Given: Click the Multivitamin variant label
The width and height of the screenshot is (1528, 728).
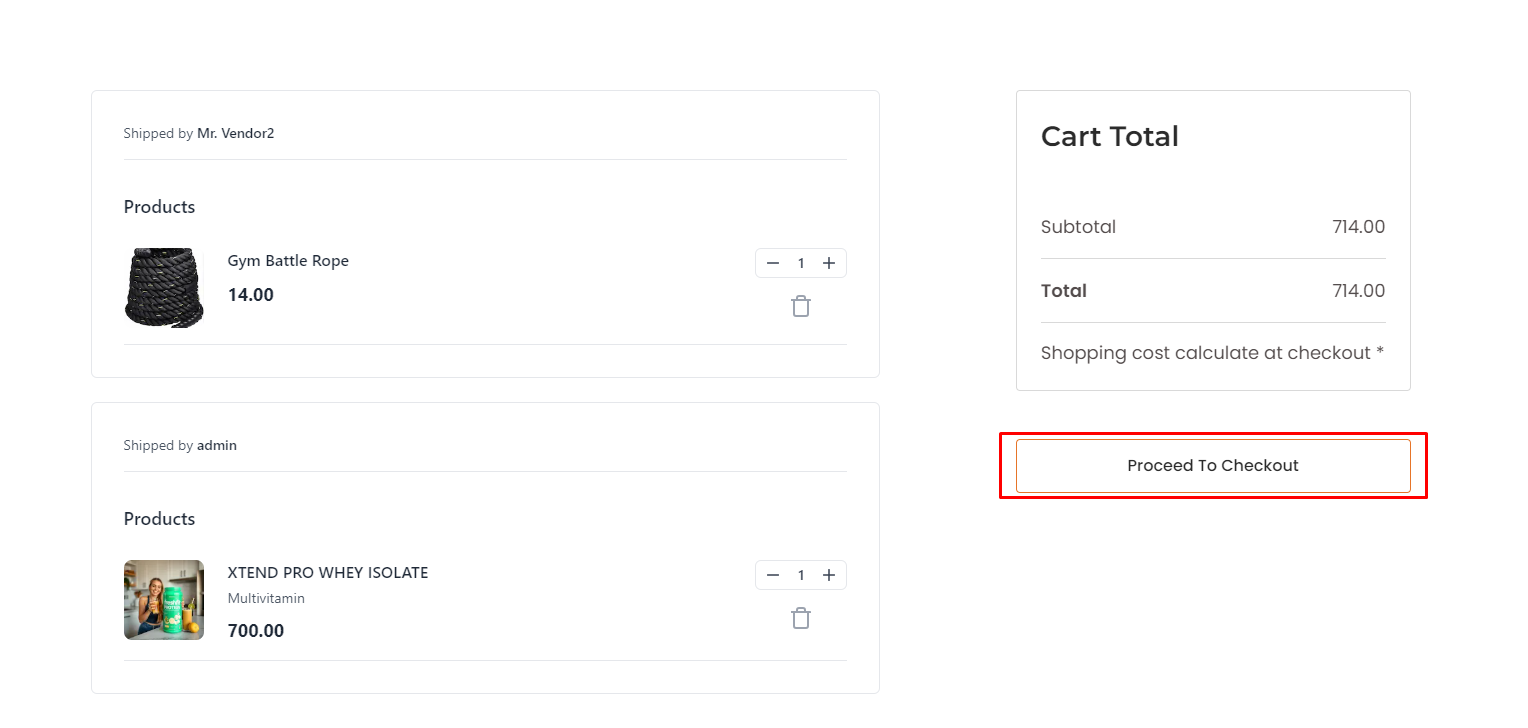Looking at the screenshot, I should 266,598.
